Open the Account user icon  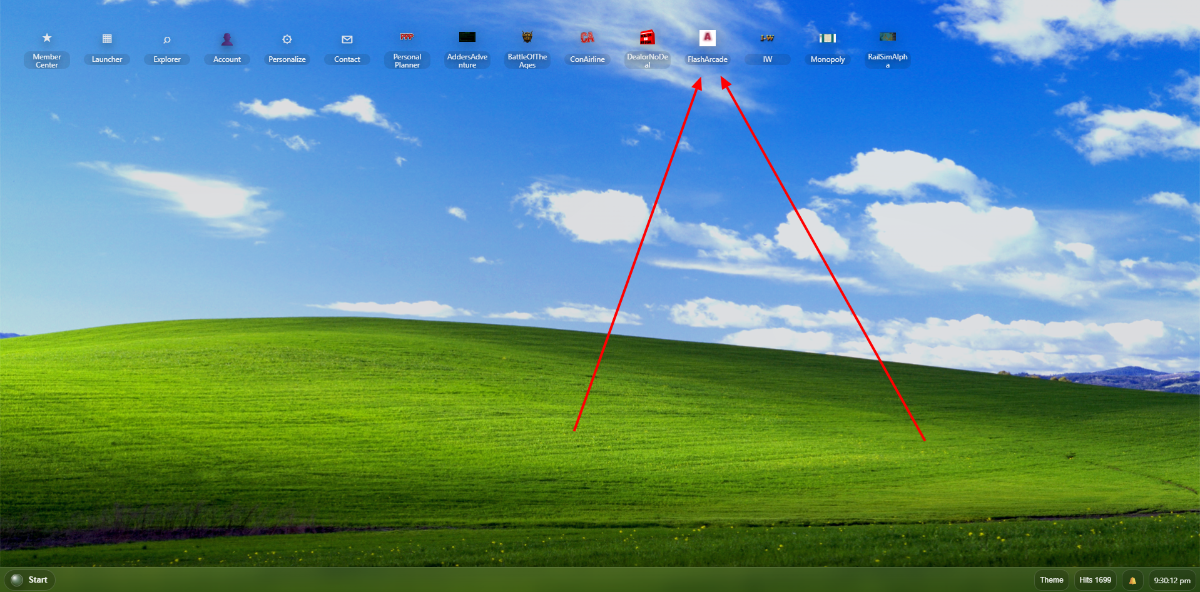point(227,39)
